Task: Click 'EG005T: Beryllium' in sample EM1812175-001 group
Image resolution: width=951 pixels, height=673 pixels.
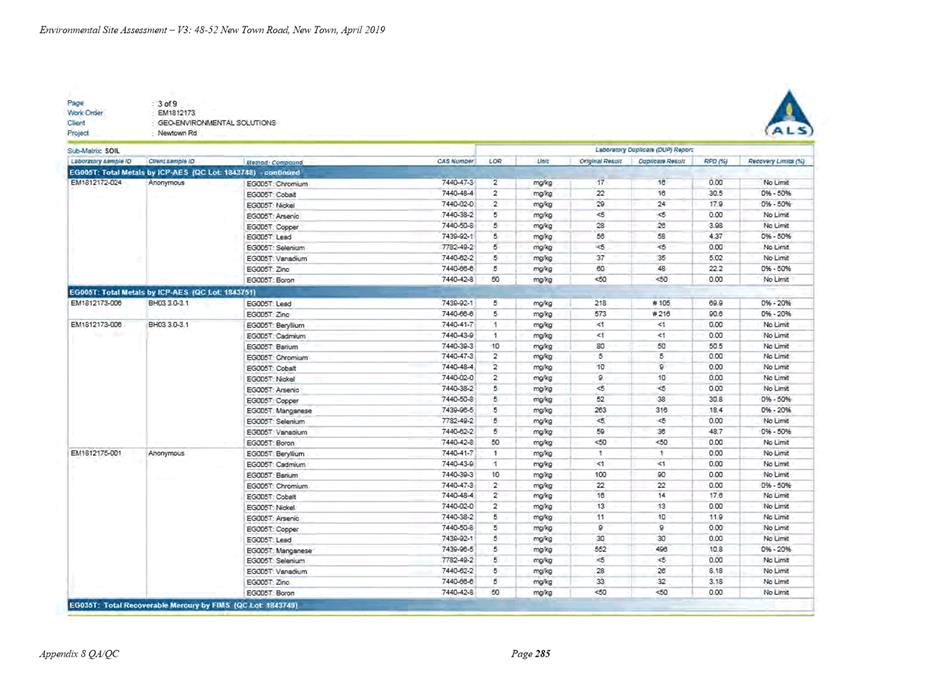Action: coord(275,454)
